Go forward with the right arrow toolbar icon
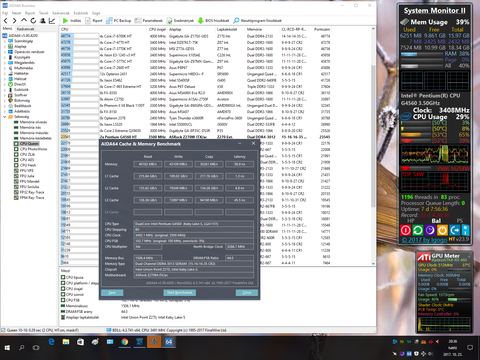 pos(14,21)
